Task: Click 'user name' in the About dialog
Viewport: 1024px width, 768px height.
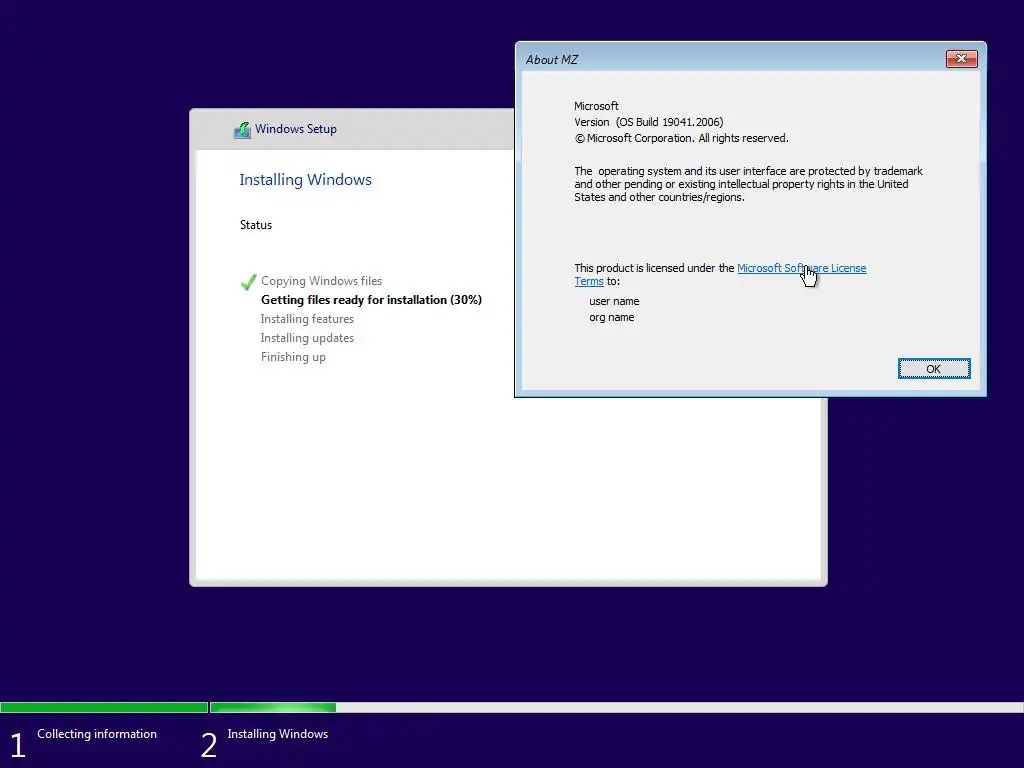Action: point(614,301)
